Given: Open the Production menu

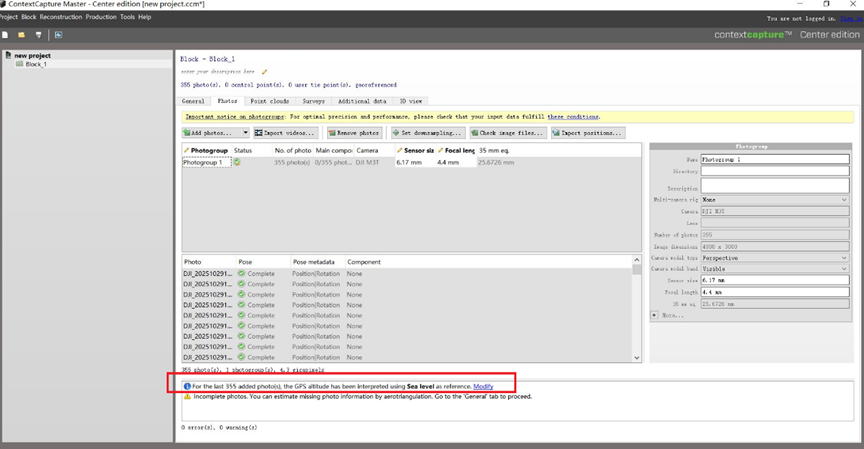Looking at the screenshot, I should pos(101,17).
